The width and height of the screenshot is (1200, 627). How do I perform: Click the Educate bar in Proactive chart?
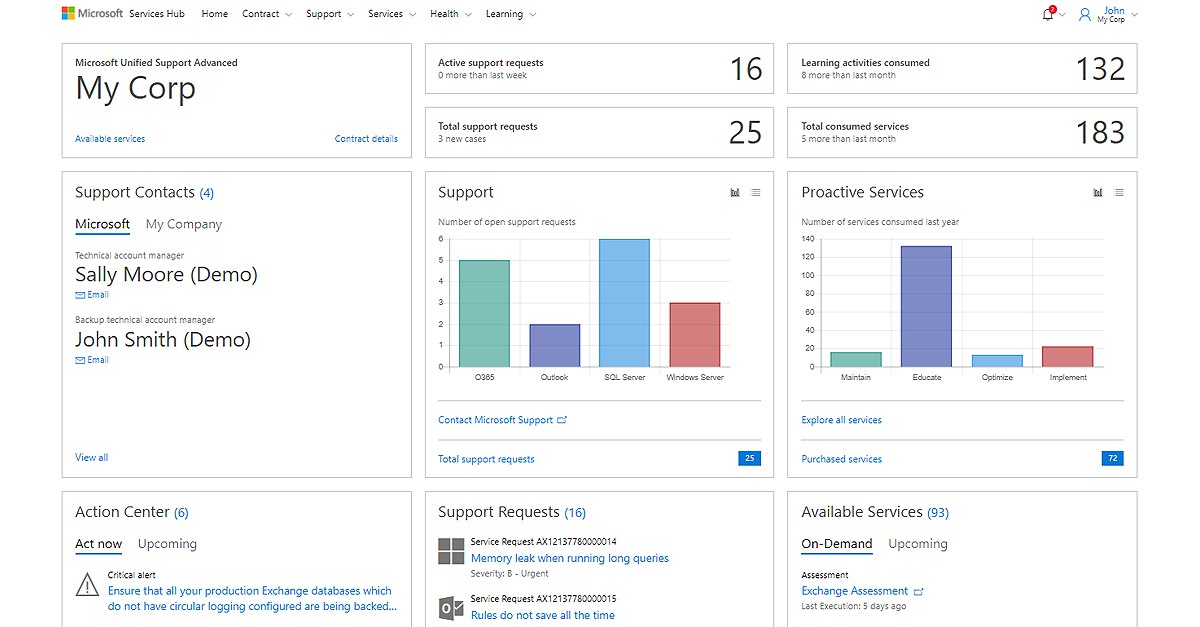coord(926,306)
